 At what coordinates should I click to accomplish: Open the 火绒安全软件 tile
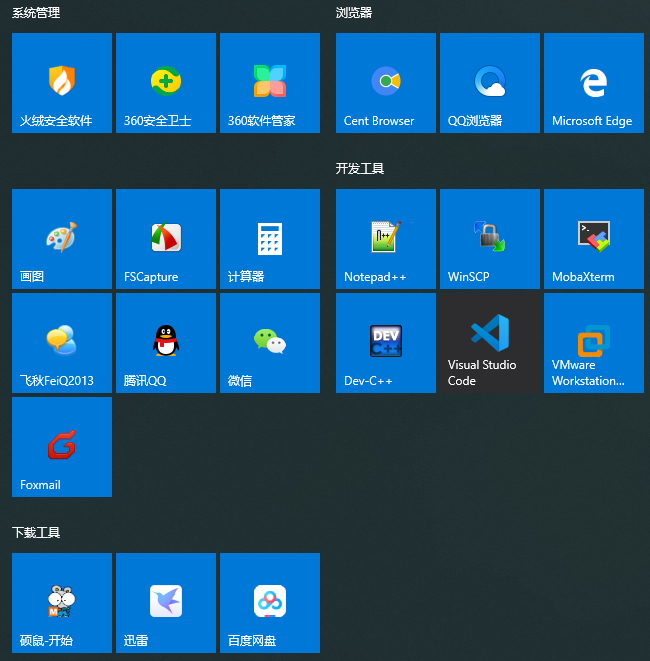point(62,83)
